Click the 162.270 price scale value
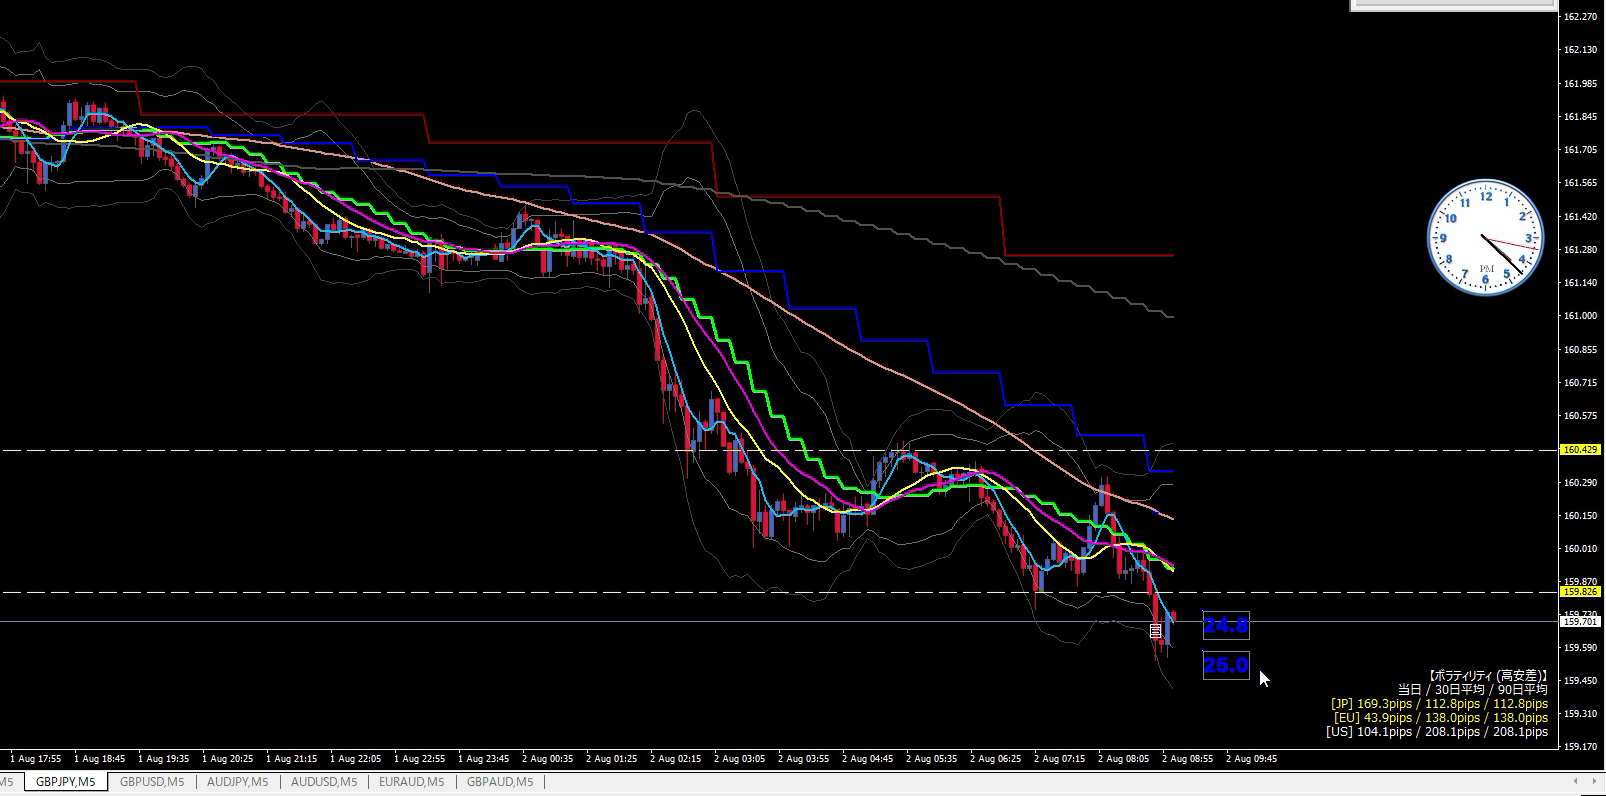This screenshot has width=1606, height=796. [x=1580, y=17]
